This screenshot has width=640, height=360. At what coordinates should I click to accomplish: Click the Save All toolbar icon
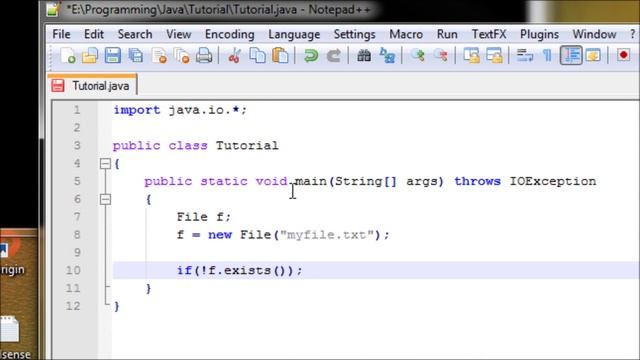pyautogui.click(x=136, y=55)
